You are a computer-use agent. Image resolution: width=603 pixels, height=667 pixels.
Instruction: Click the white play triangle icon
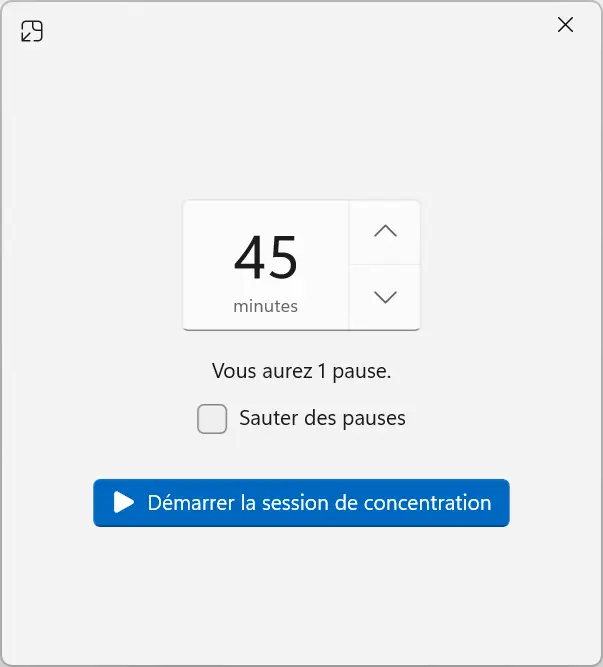coord(124,502)
